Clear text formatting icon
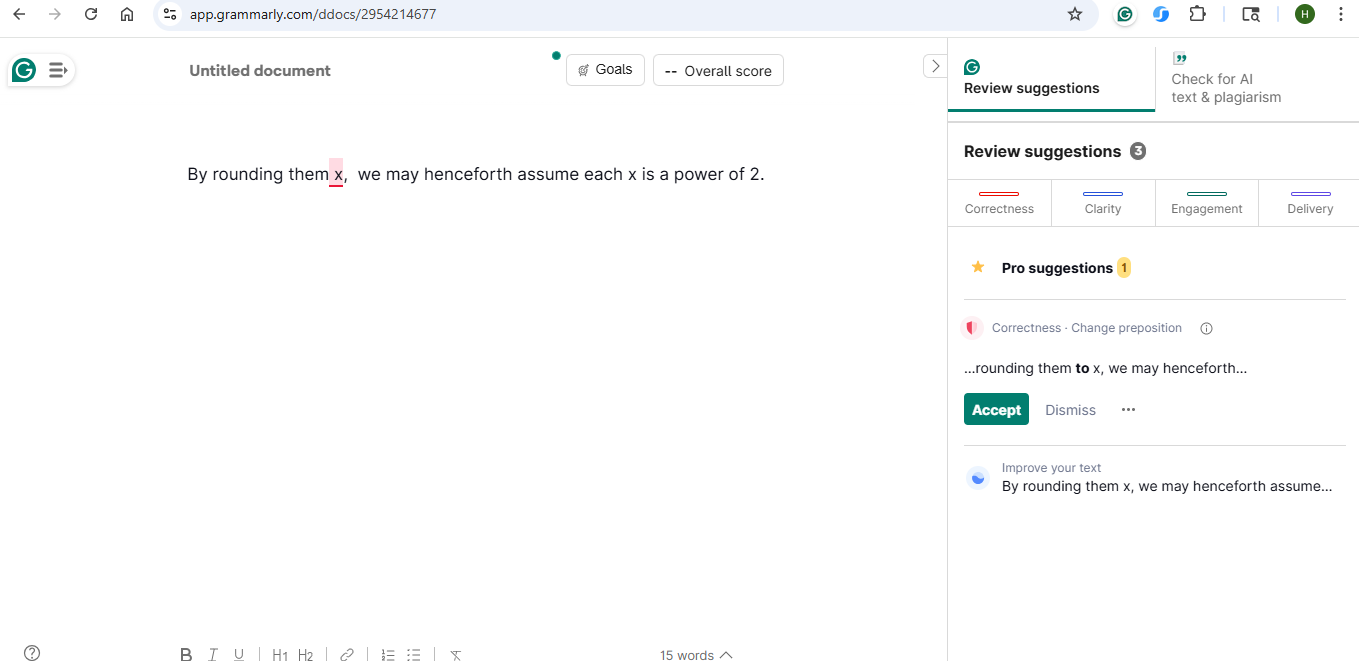1359x661 pixels. [455, 655]
